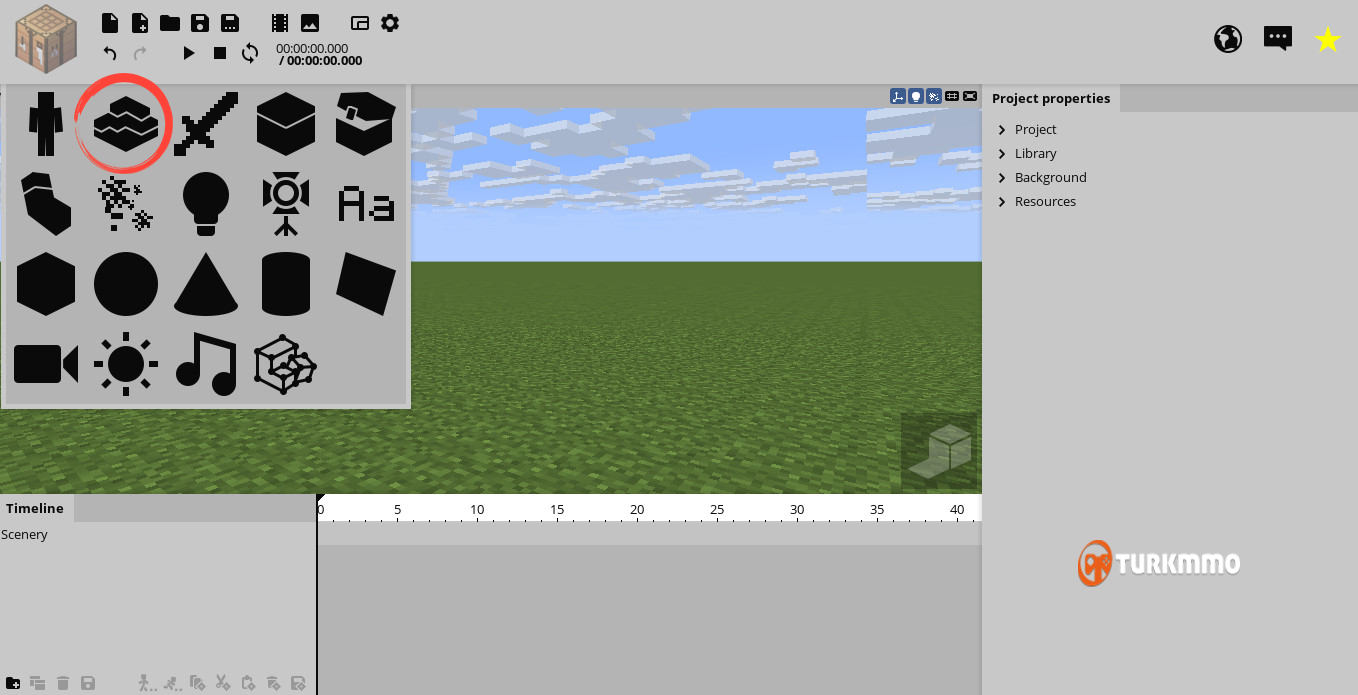
Task: Select Scenery row in timeline
Action: point(158,535)
